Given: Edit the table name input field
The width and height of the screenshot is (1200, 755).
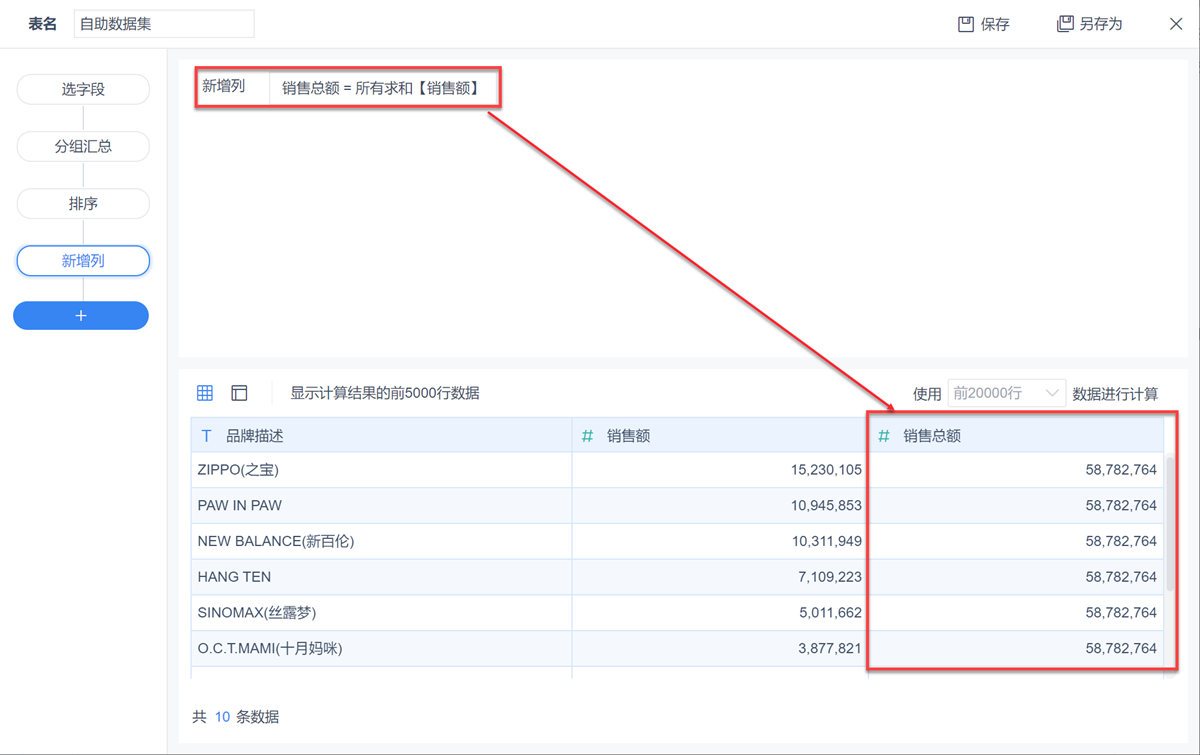Looking at the screenshot, I should pyautogui.click(x=164, y=24).
